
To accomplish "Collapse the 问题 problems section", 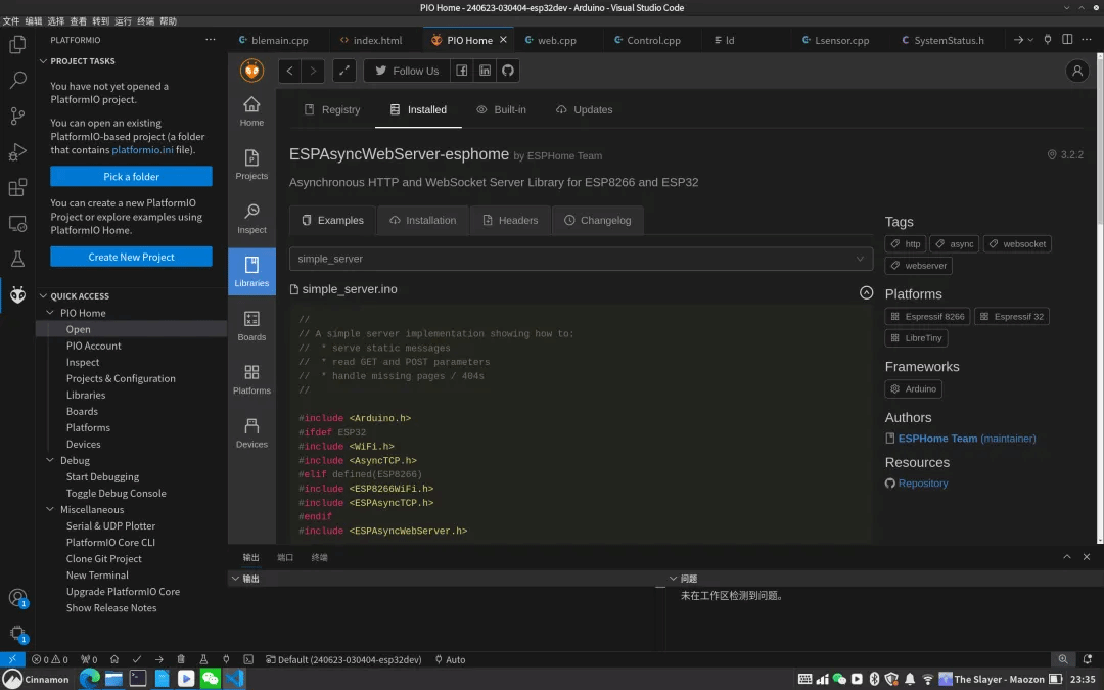I will pyautogui.click(x=673, y=579).
